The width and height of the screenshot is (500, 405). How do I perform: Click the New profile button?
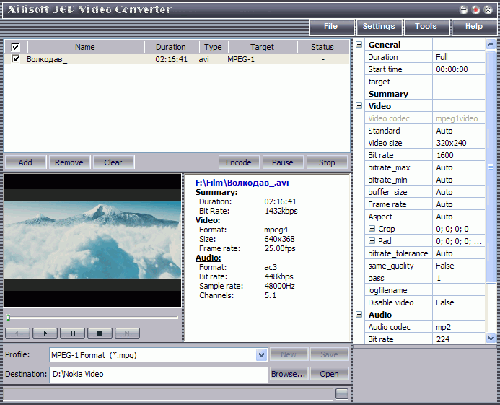(x=288, y=354)
